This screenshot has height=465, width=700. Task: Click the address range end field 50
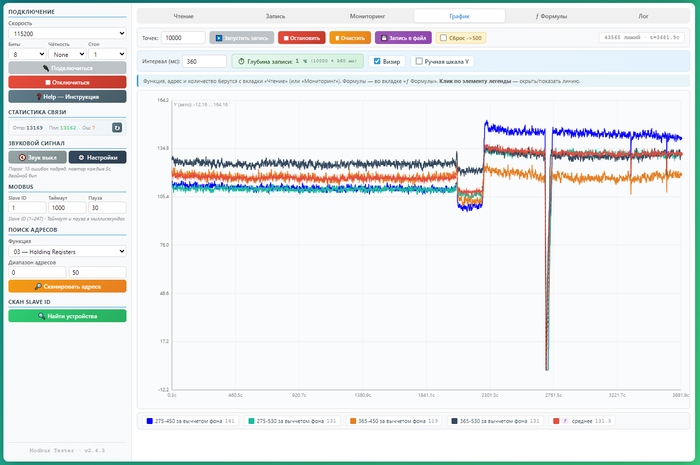point(98,272)
